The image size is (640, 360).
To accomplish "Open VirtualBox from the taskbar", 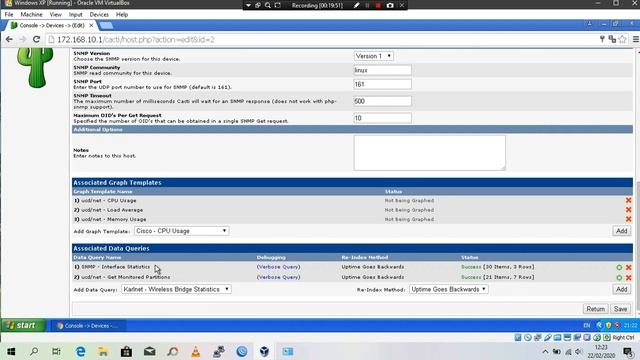I will click(264, 351).
